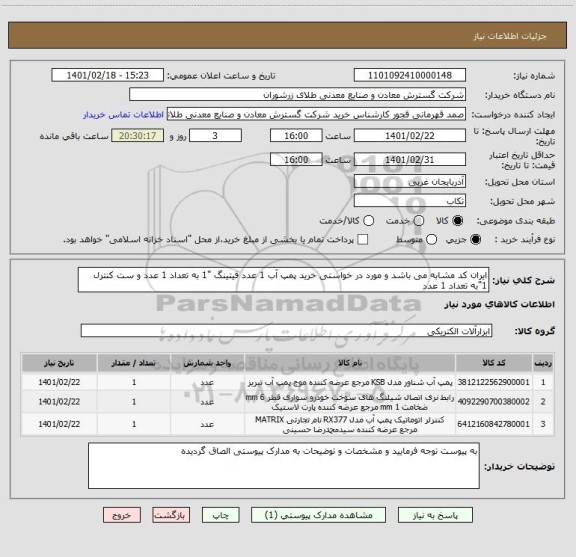The image size is (576, 557).
Task: Click the response deadline date 1401/02/22 field
Action: (x=410, y=136)
